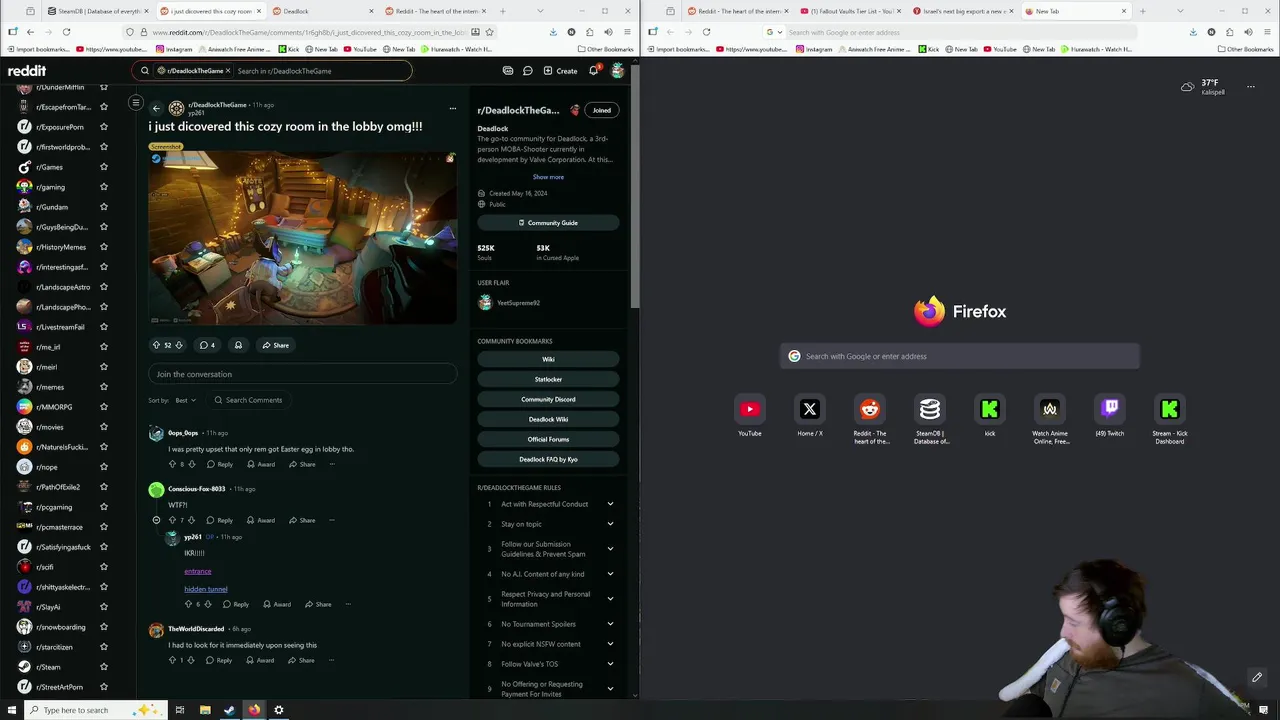Toggle favorite star for r/MMORPG
1280x720 pixels.
103,407
